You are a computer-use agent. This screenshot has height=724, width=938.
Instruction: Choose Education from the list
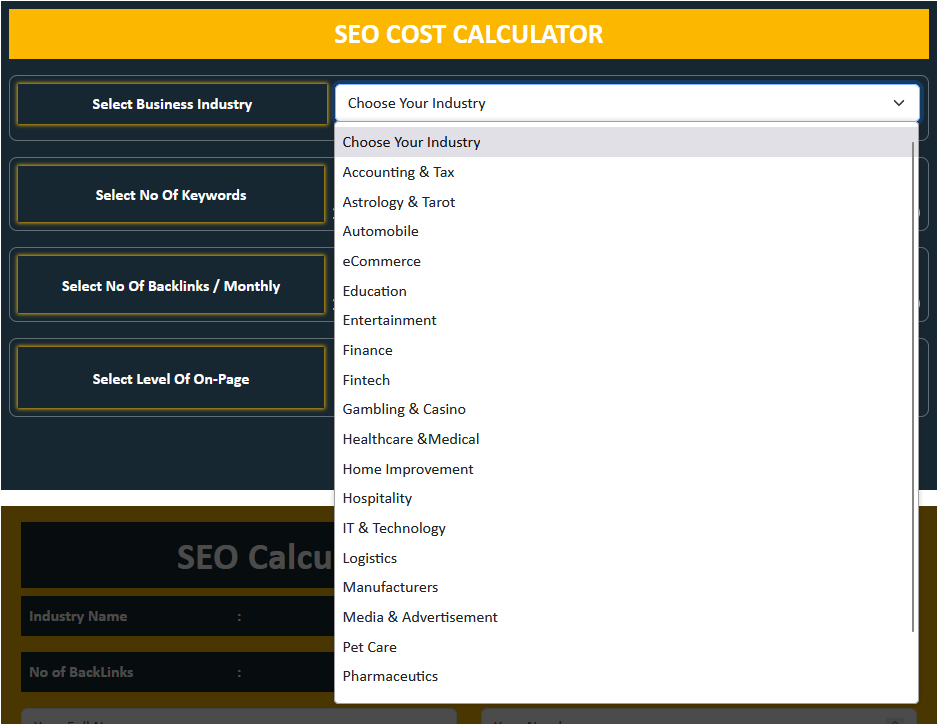tap(374, 291)
